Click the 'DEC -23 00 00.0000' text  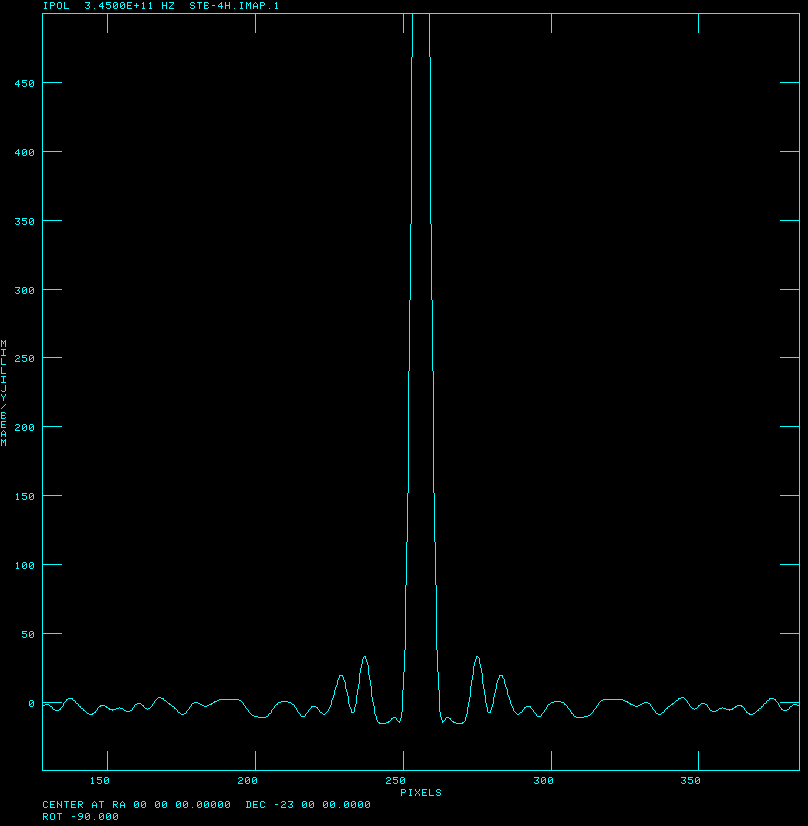[x=308, y=805]
